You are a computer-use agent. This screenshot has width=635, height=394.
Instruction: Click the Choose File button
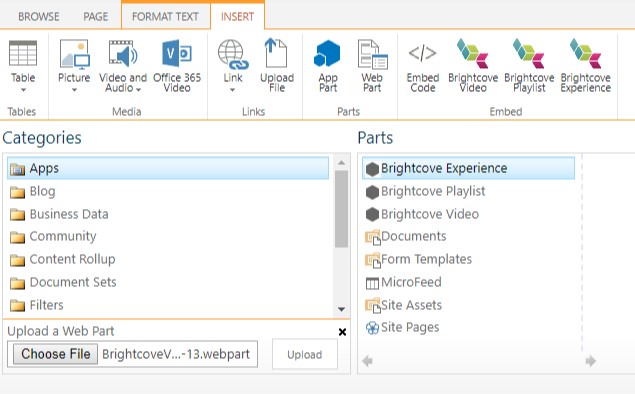tap(55, 354)
